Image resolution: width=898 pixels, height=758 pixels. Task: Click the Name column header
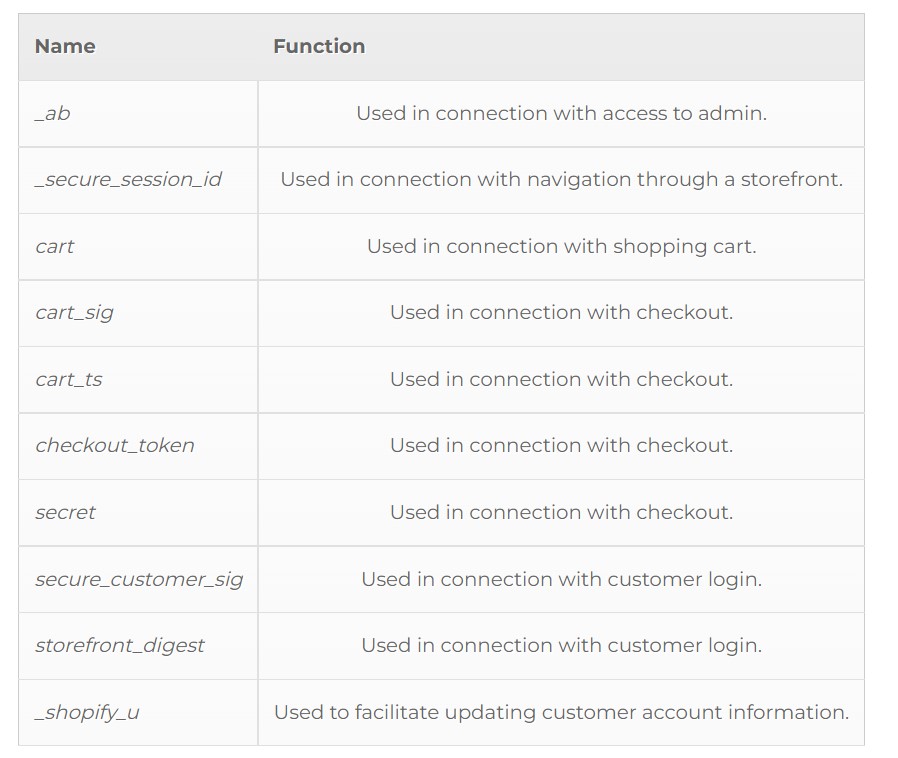click(65, 46)
